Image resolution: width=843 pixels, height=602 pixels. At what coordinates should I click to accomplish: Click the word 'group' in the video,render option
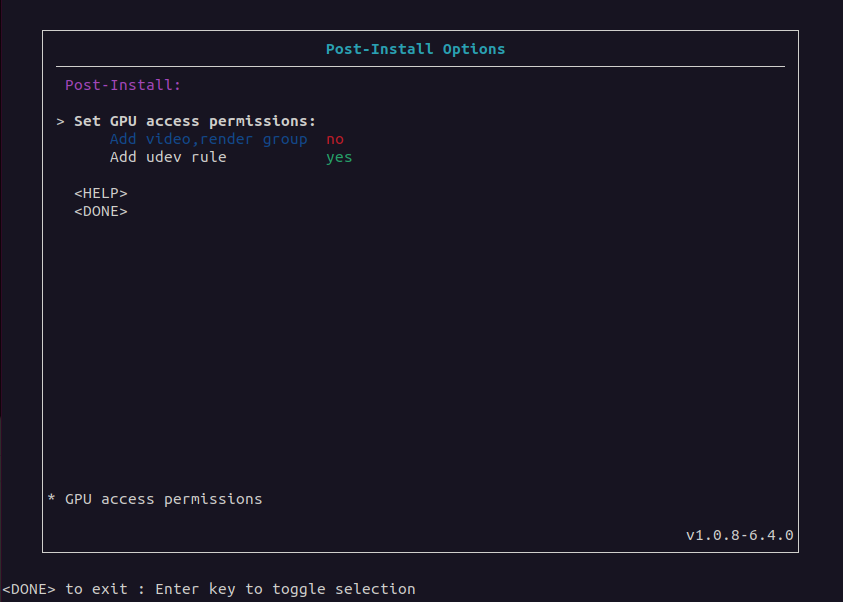coord(285,139)
